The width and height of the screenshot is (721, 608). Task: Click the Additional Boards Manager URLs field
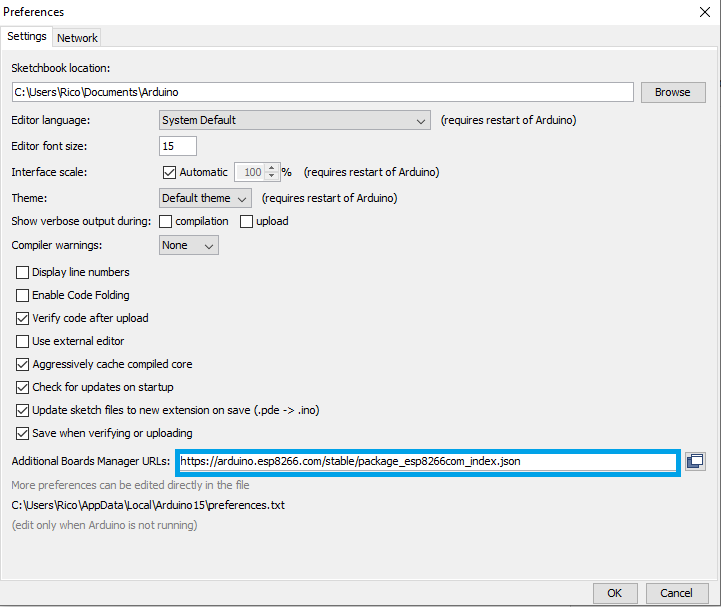(x=428, y=461)
